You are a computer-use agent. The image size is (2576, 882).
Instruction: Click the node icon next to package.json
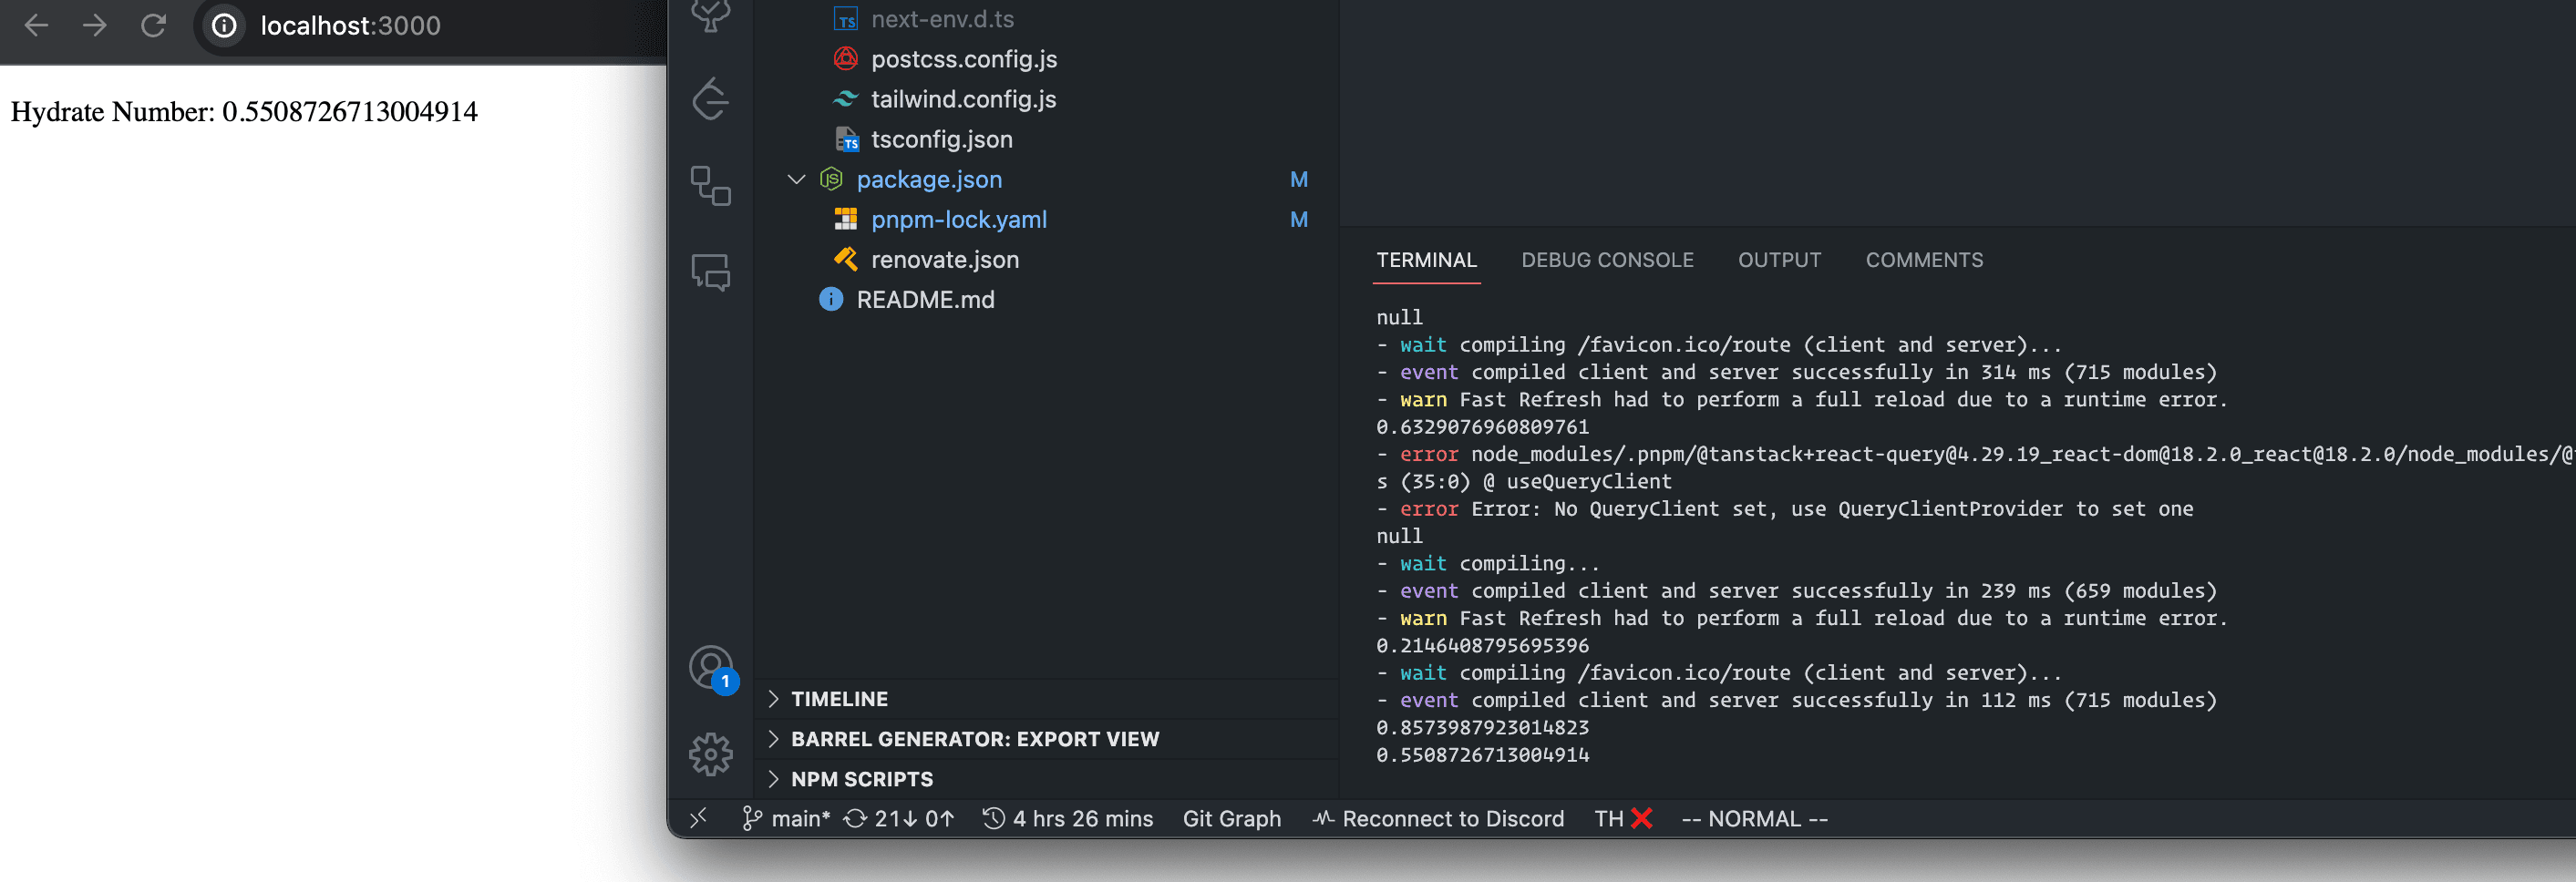point(831,179)
